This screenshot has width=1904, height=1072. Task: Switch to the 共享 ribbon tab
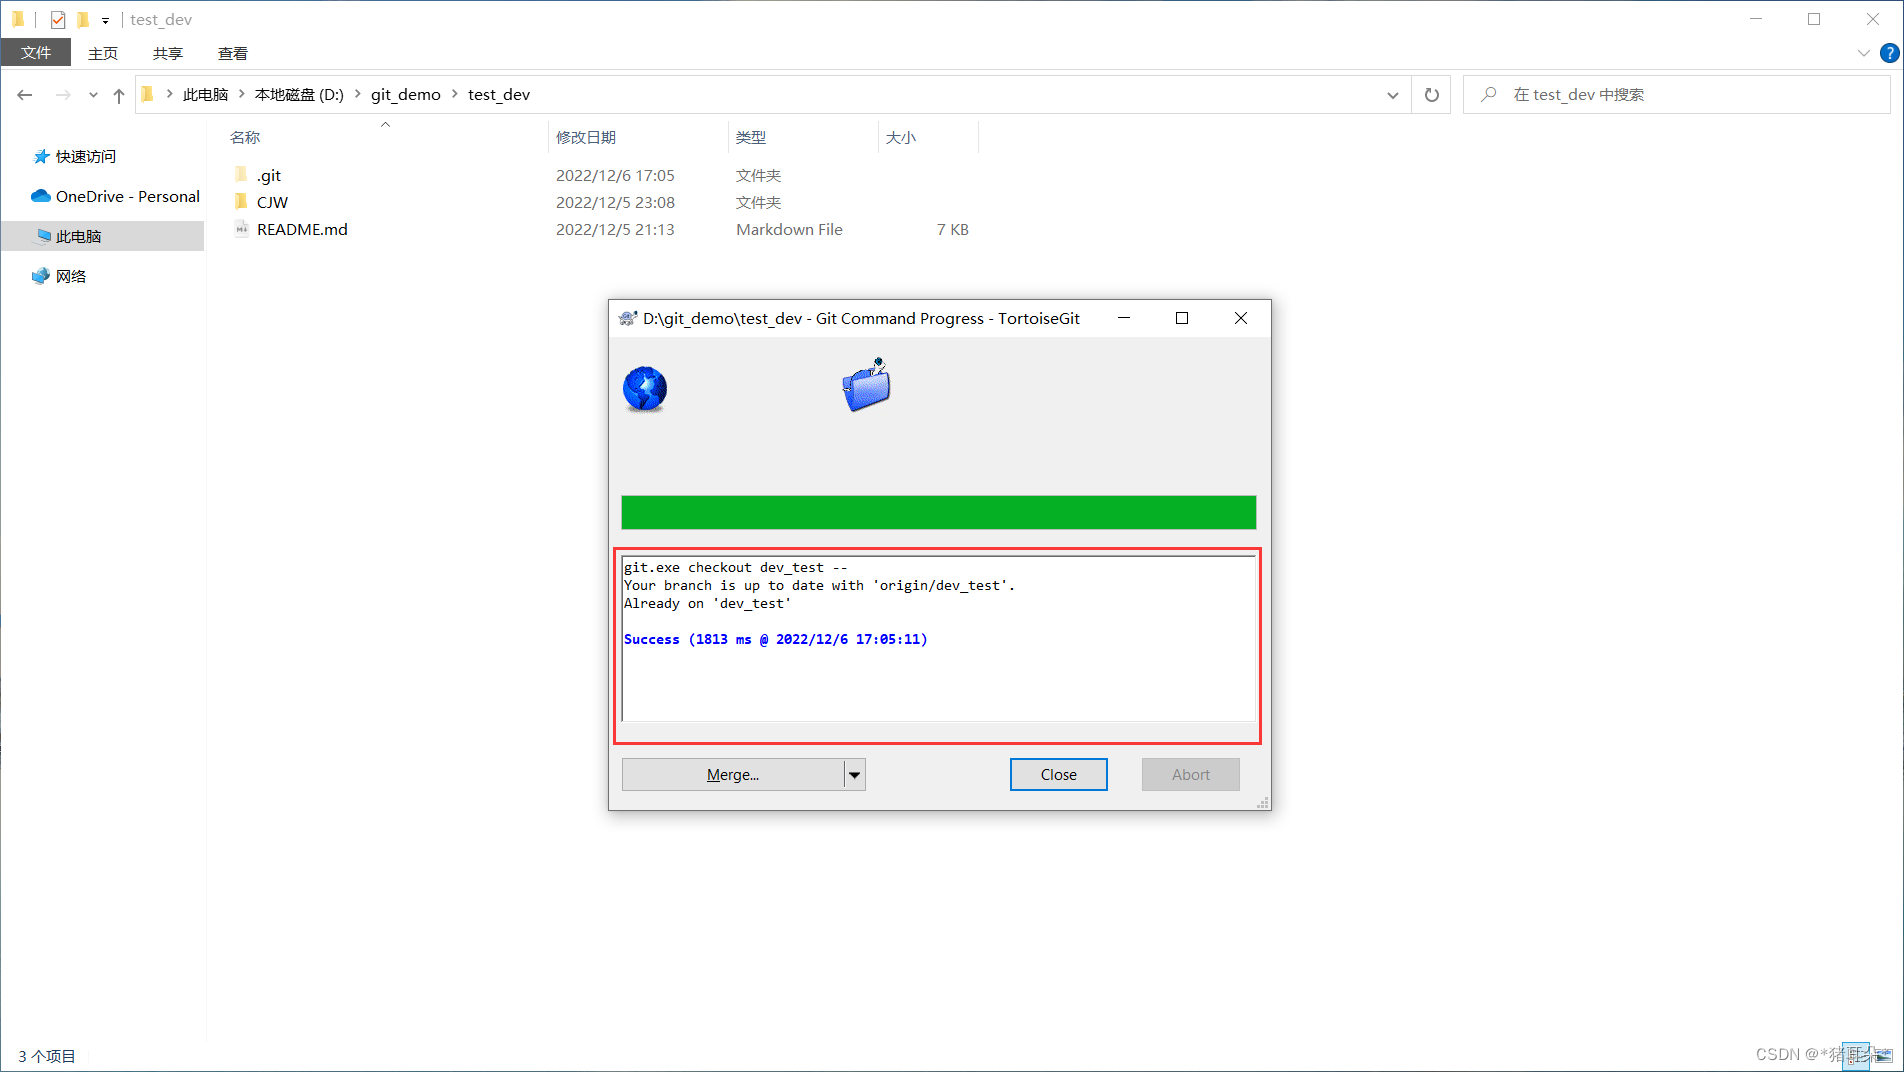(167, 52)
